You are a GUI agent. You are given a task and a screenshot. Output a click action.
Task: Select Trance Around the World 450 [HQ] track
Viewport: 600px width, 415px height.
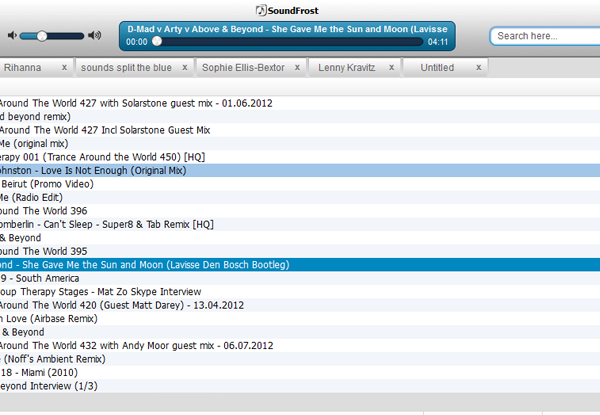pyautogui.click(x=300, y=157)
